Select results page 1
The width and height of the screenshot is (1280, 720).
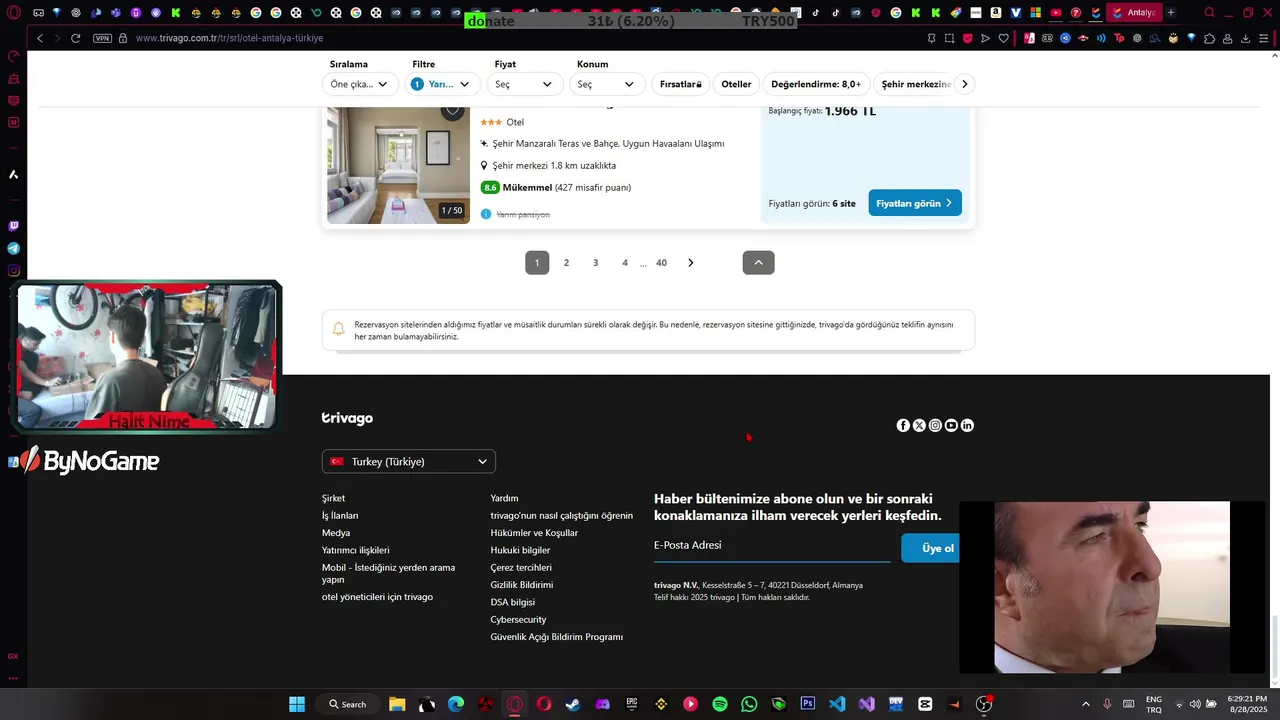(537, 262)
